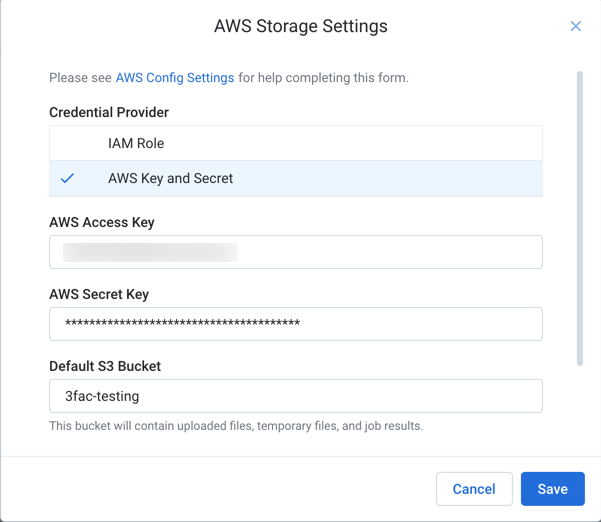Open the AWS Config Settings help link
601x522 pixels.
(x=175, y=78)
